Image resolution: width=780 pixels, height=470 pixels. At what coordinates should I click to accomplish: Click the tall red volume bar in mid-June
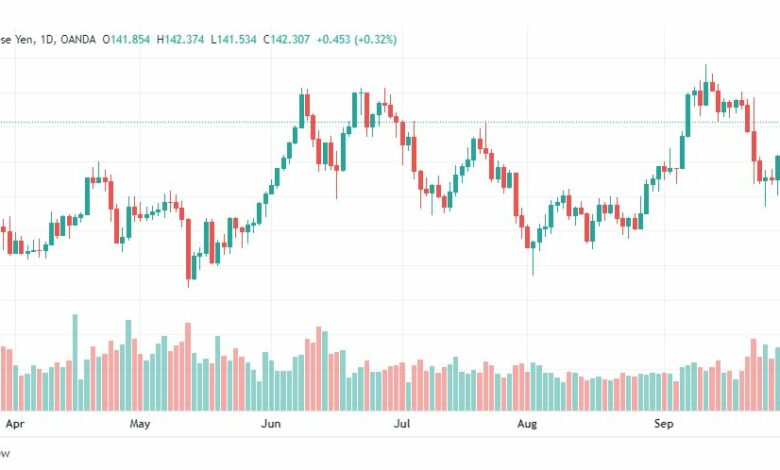click(319, 369)
